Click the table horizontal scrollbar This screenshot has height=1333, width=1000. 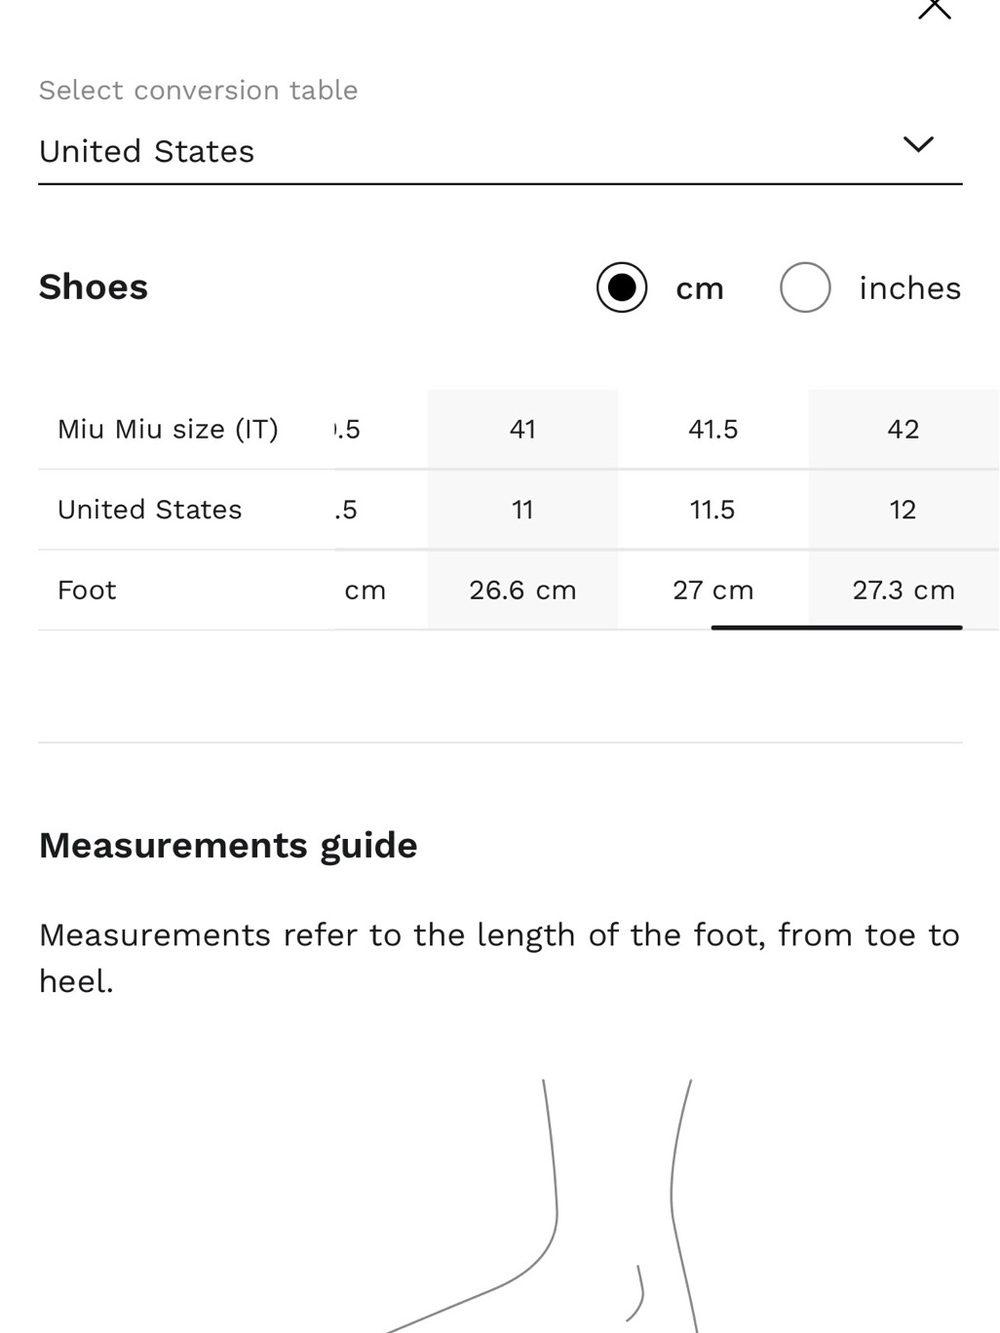(837, 627)
